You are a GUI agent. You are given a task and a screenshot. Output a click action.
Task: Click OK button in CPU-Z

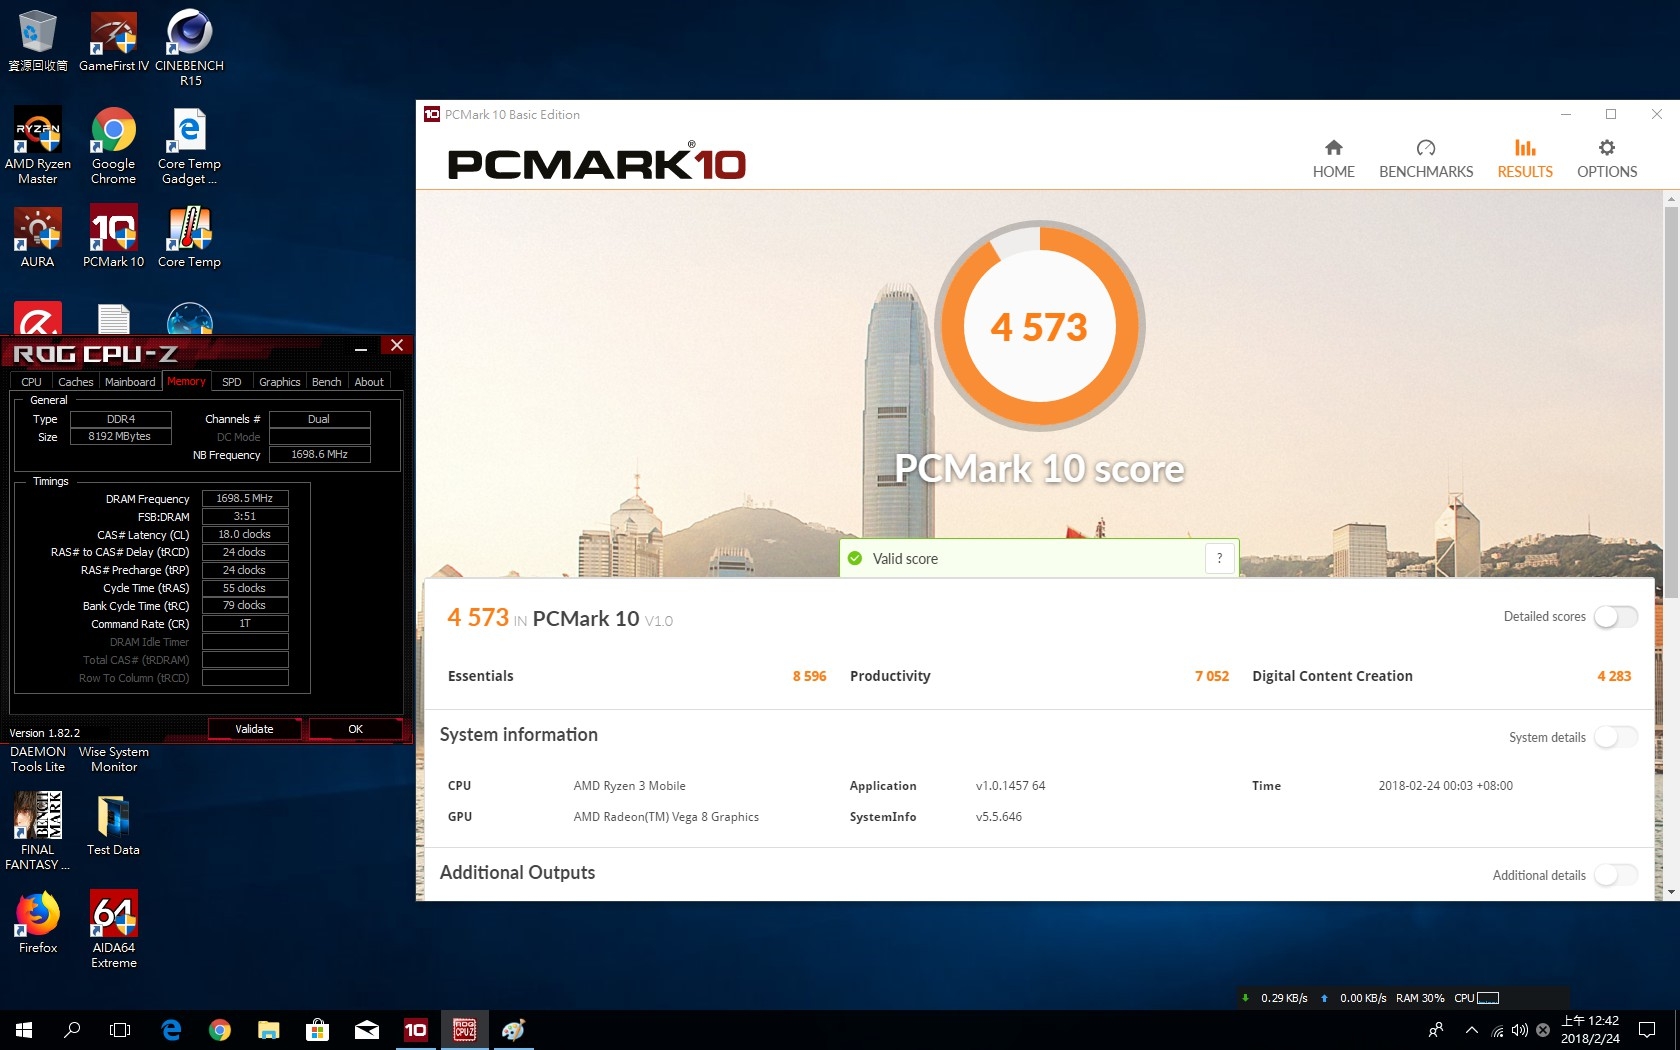click(x=355, y=729)
